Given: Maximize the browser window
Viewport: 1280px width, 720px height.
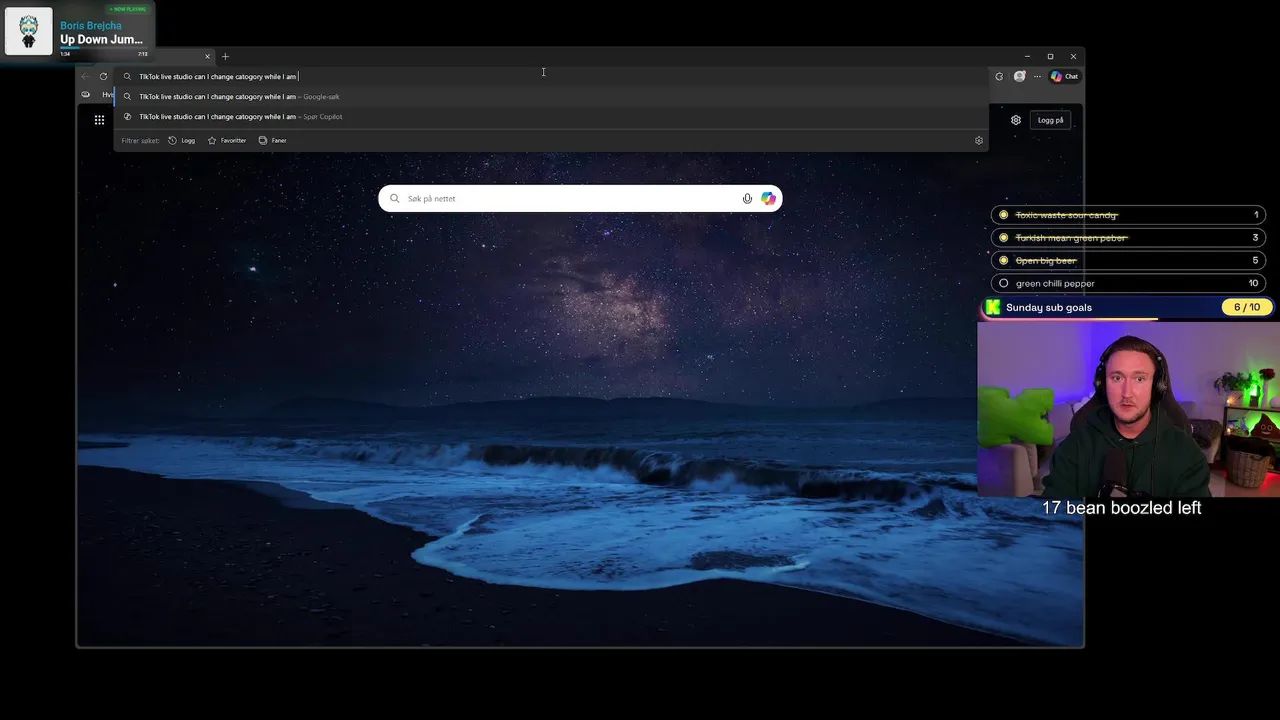Looking at the screenshot, I should coord(1050,56).
